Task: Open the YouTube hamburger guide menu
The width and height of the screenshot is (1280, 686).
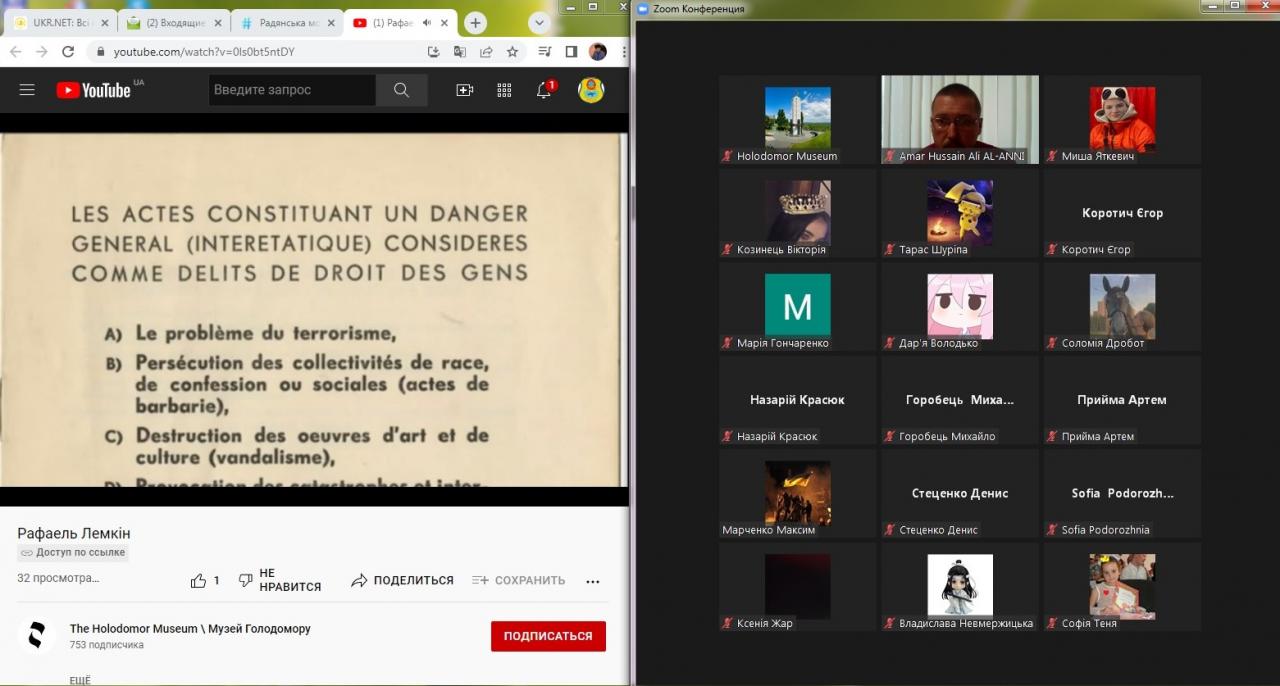Action: click(x=27, y=90)
